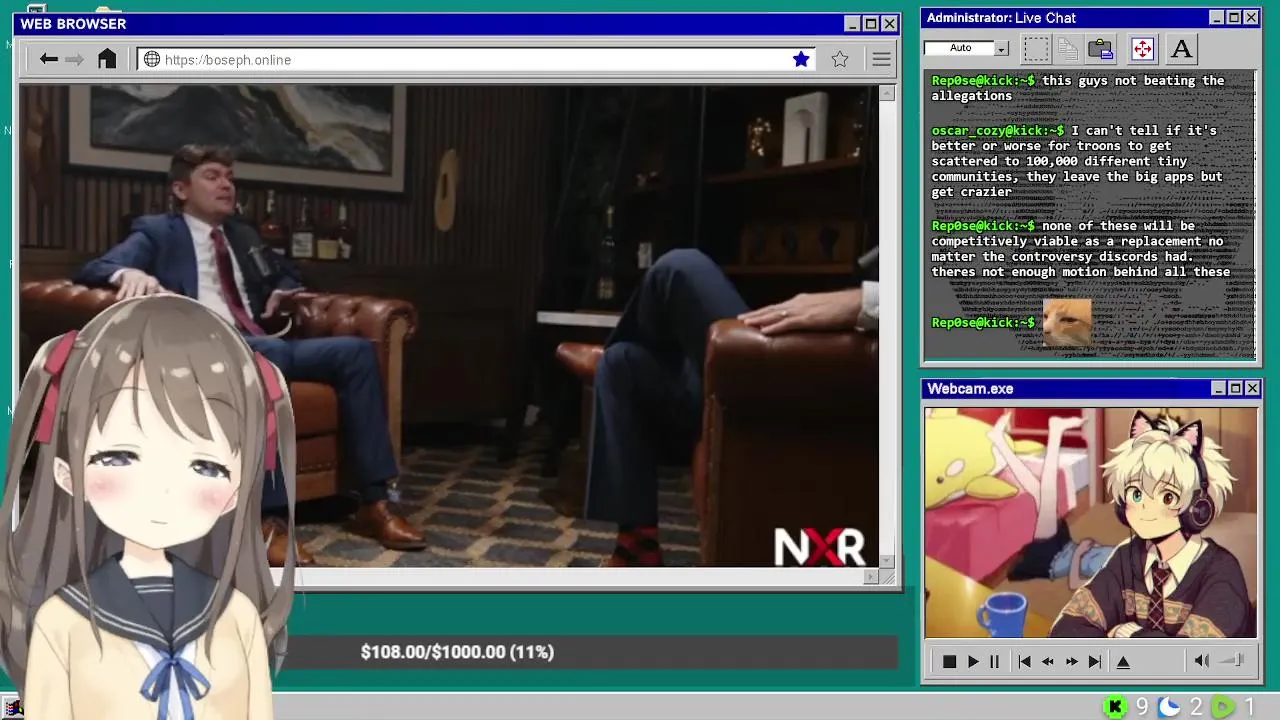This screenshot has width=1280, height=720.
Task: Click the blue crescent icon in taskbar
Action: pyautogui.click(x=1168, y=707)
